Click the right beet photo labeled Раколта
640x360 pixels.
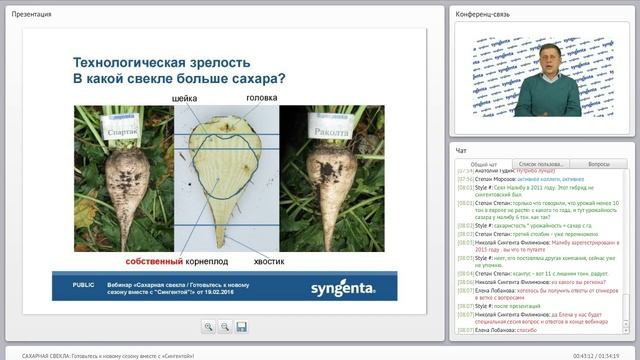coord(332,178)
